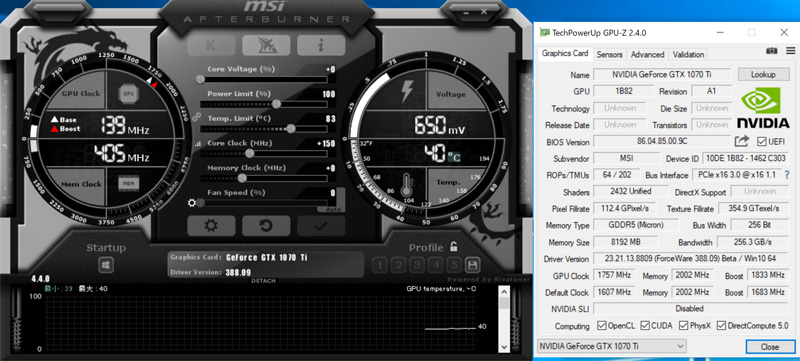Toggle the UEFI checkbox
The height and width of the screenshot is (361, 800).
(x=762, y=141)
